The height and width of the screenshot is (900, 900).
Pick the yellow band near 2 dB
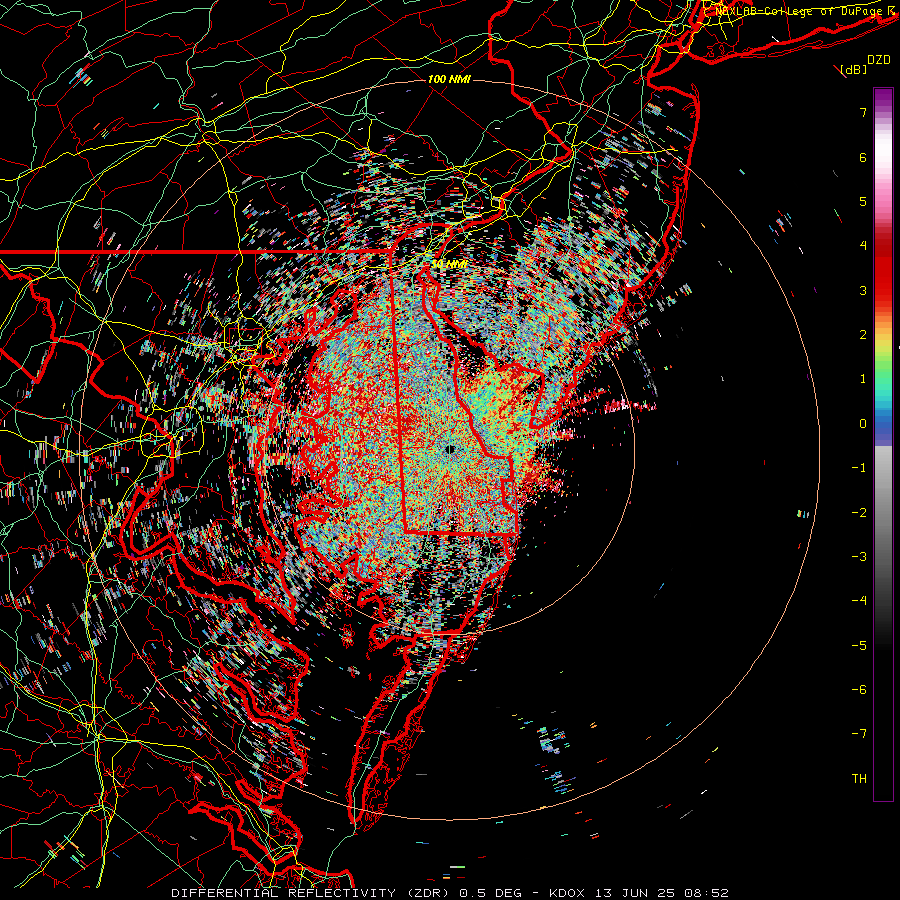[883, 339]
